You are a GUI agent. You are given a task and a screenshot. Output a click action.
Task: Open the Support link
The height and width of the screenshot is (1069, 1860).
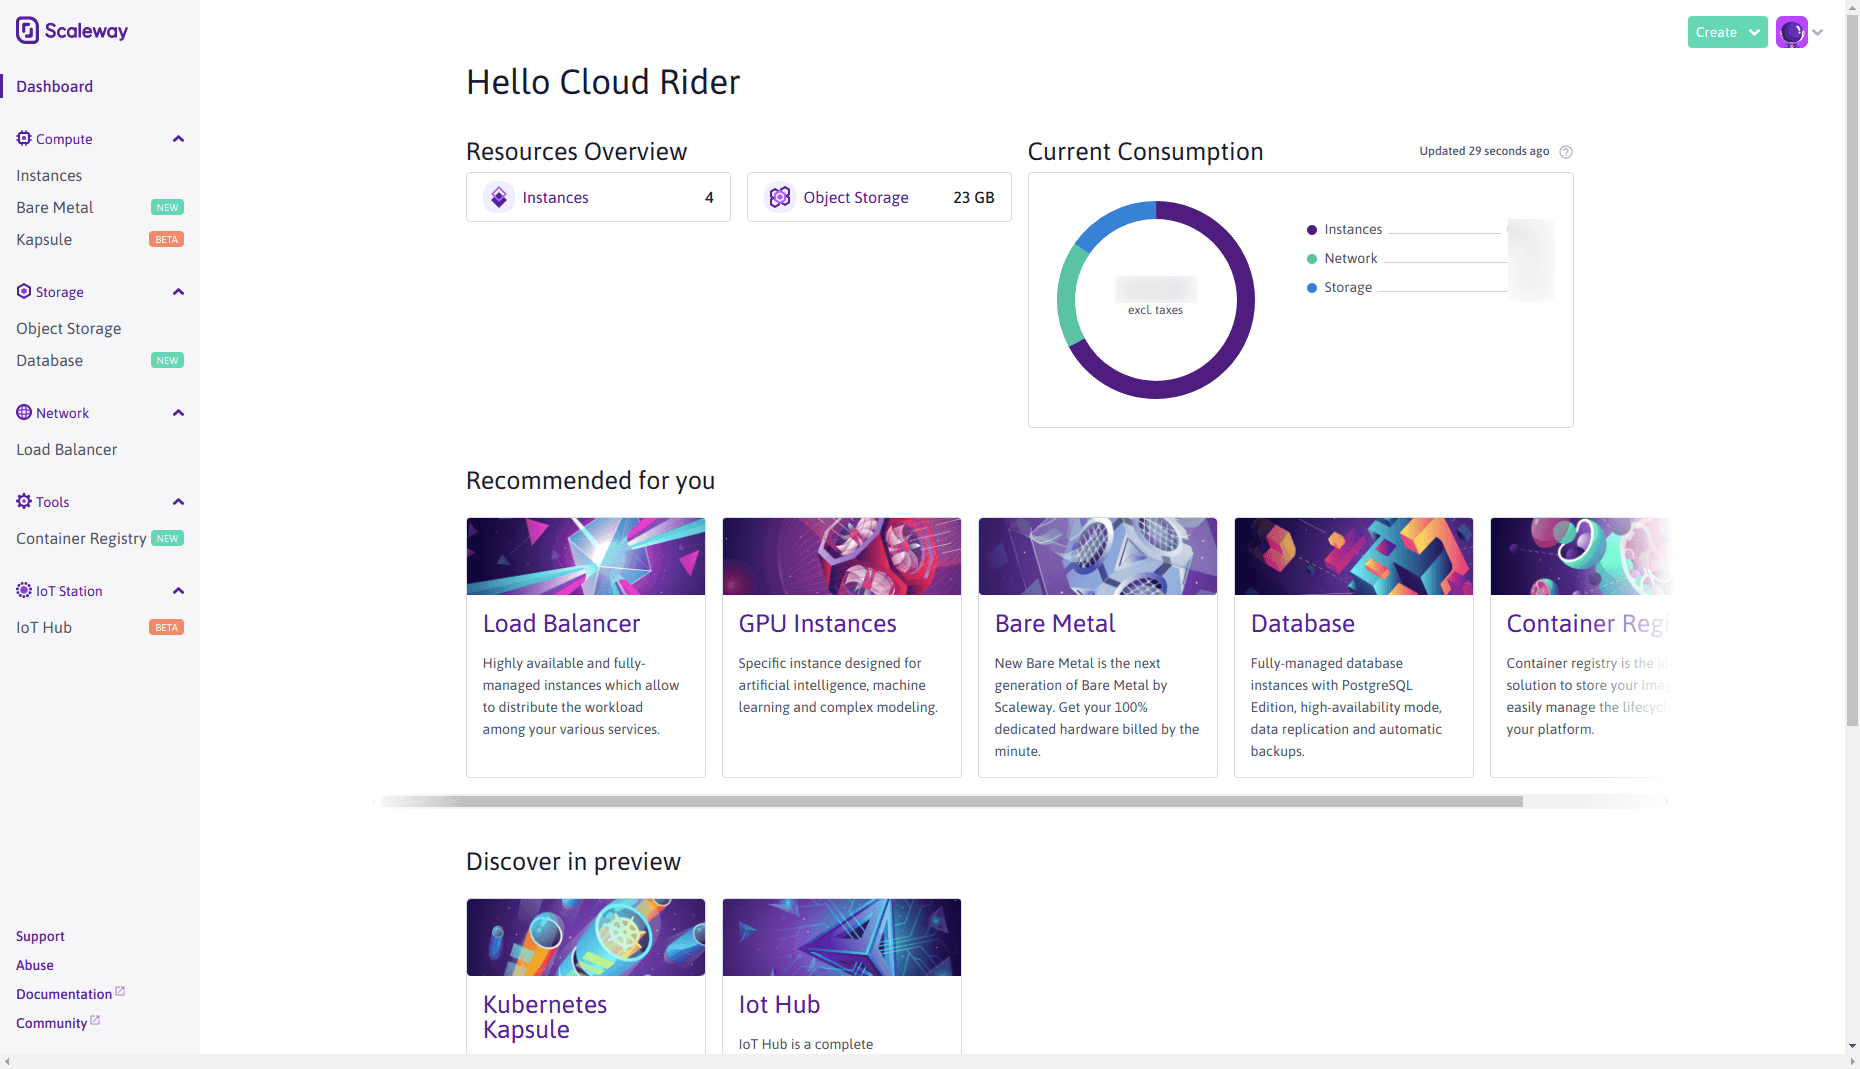click(40, 936)
